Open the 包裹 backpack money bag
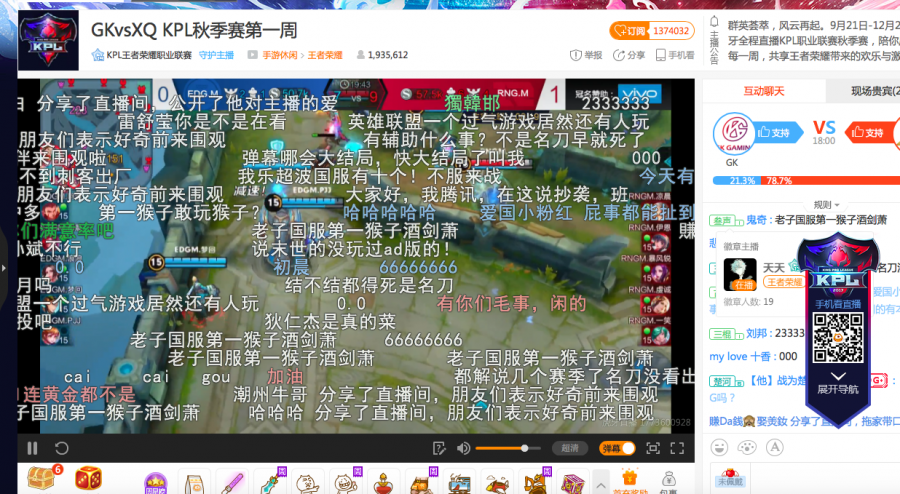The height and width of the screenshot is (494, 900). 668,481
